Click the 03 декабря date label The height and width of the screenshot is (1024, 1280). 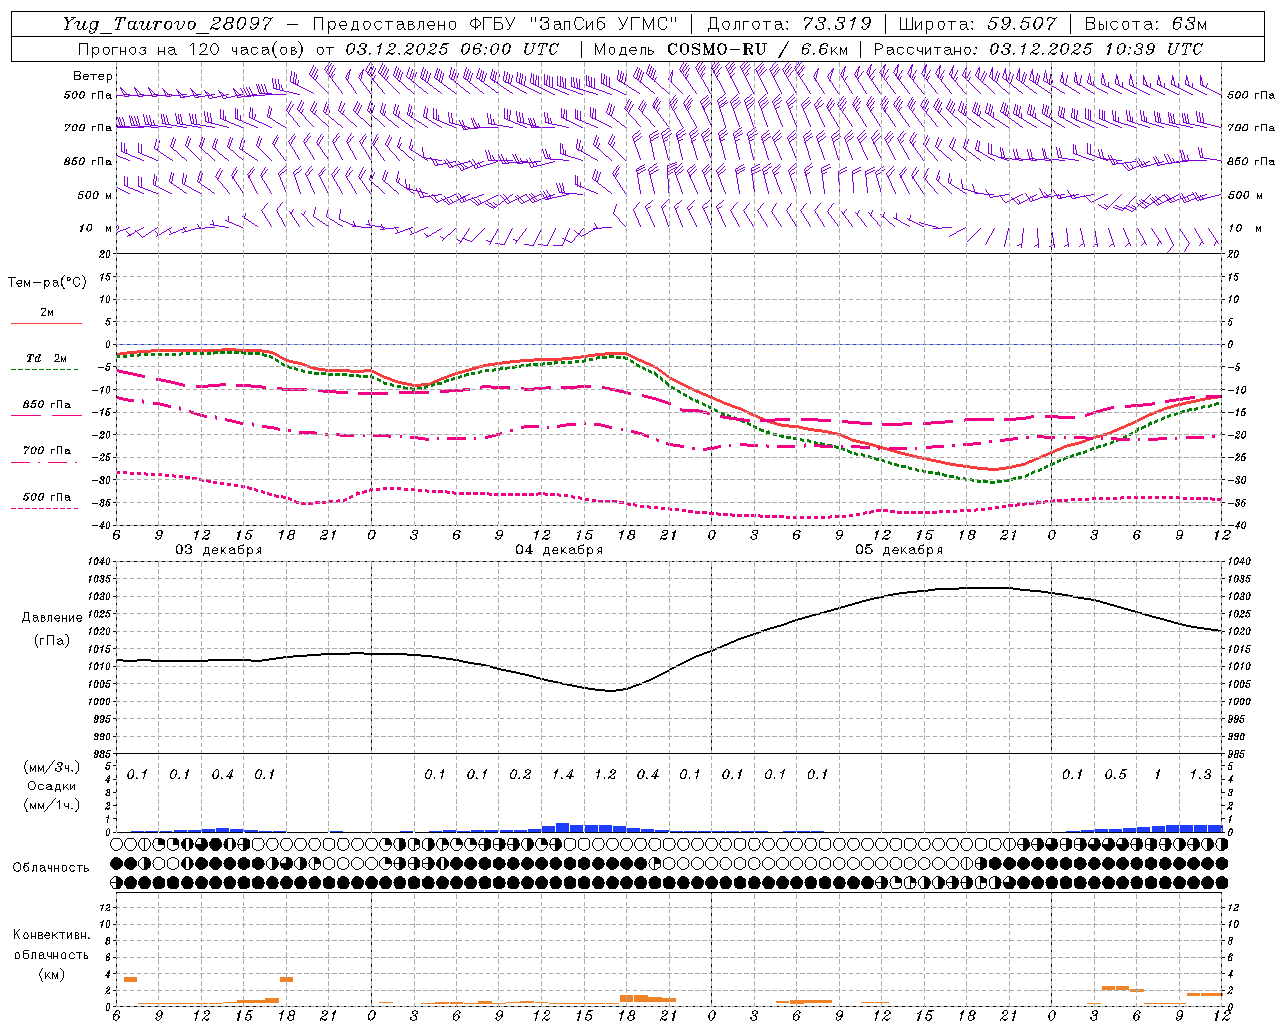(219, 550)
